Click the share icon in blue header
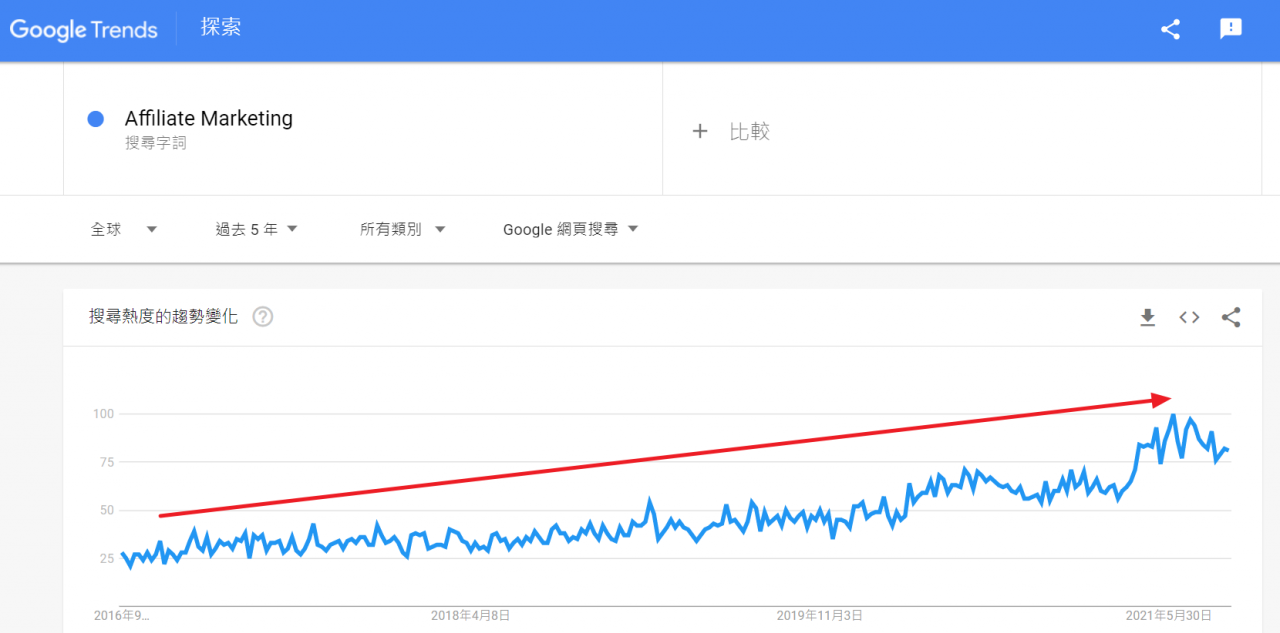 pyautogui.click(x=1171, y=29)
